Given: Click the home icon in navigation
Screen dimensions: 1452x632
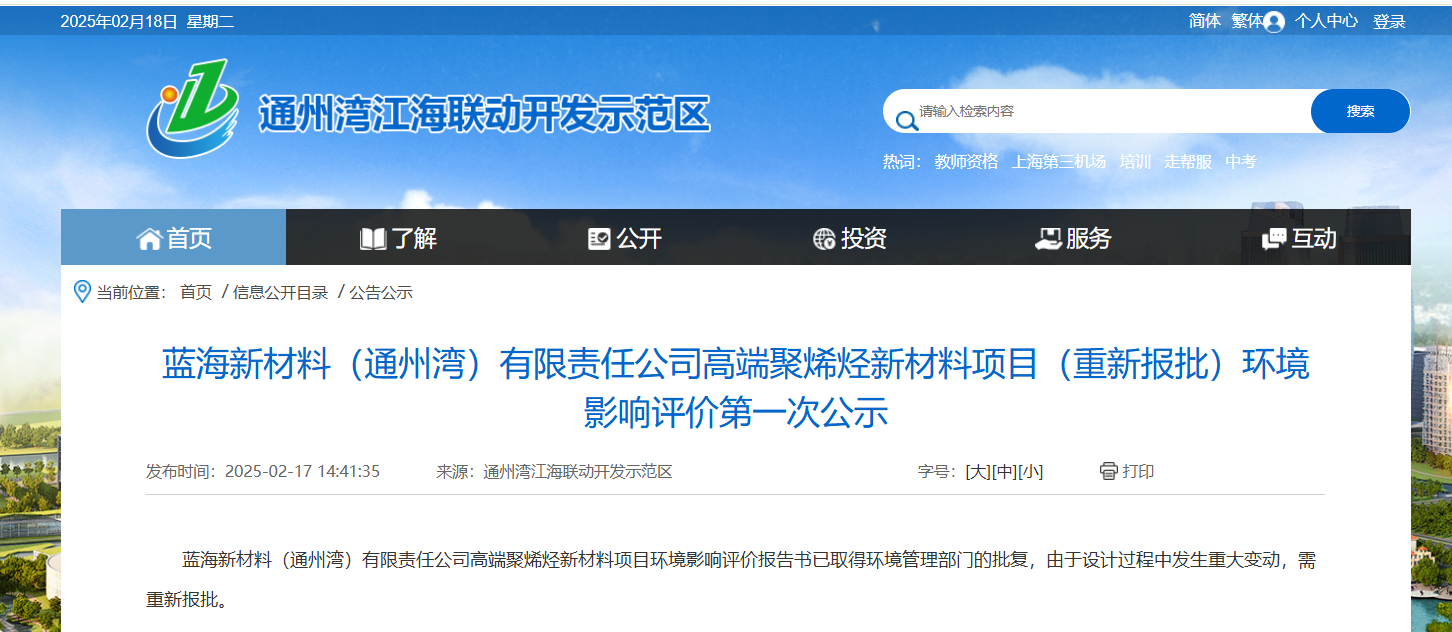Looking at the screenshot, I should 149,239.
